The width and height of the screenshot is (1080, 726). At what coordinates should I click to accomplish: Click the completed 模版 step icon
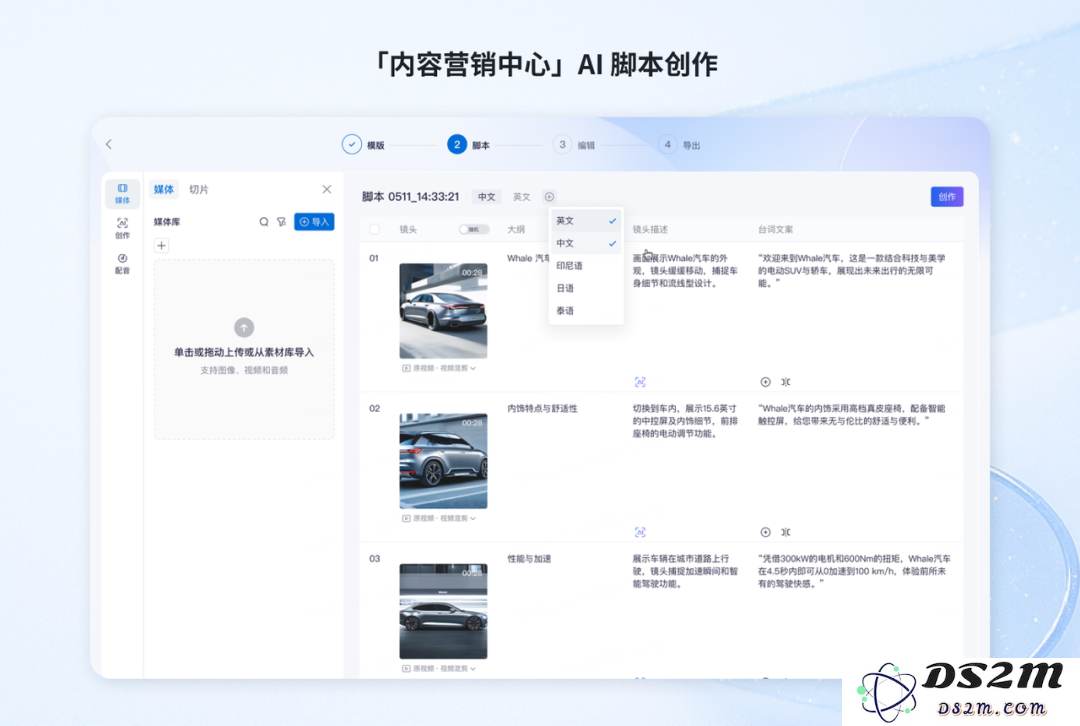click(x=351, y=145)
